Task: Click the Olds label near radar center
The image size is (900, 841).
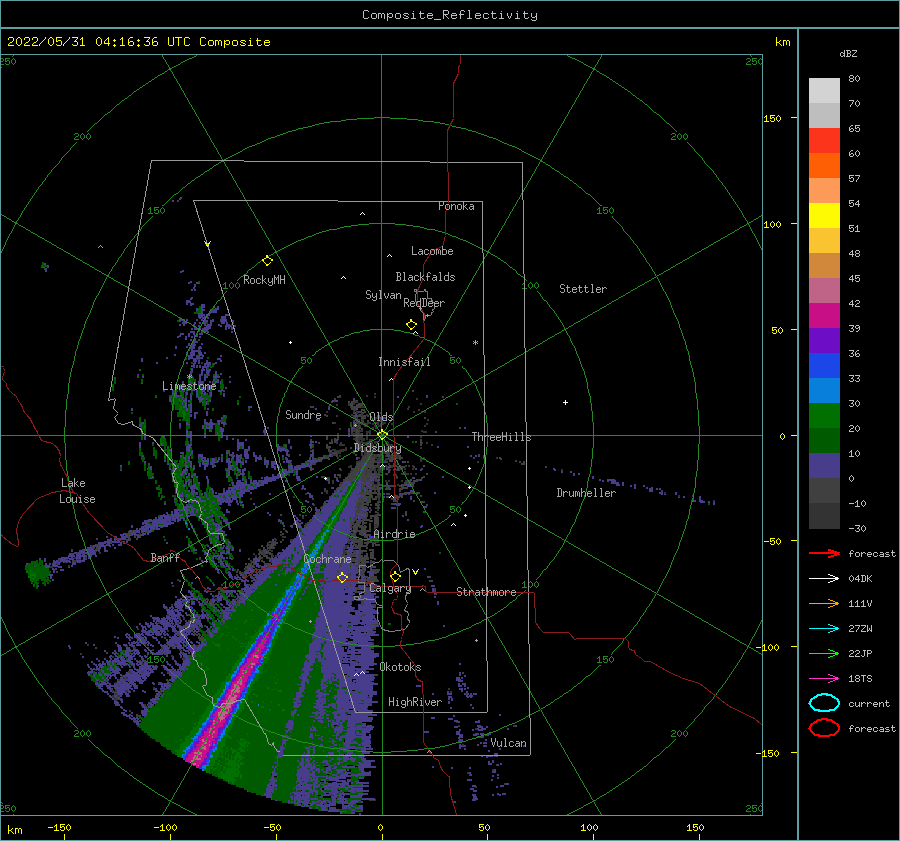Action: click(x=381, y=417)
